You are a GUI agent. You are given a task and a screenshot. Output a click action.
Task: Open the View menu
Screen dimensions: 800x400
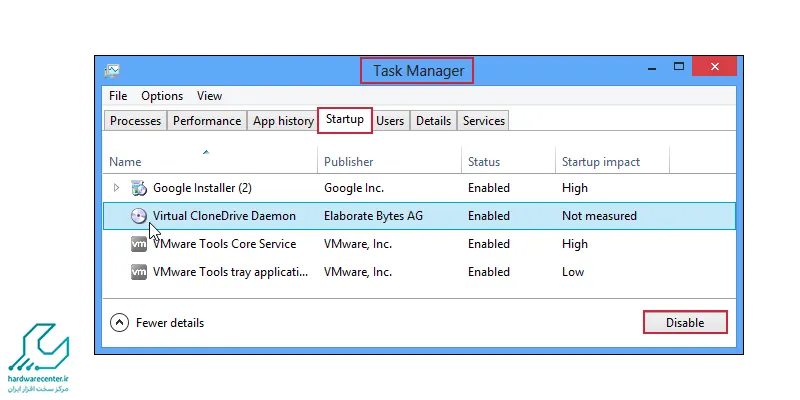coord(209,96)
